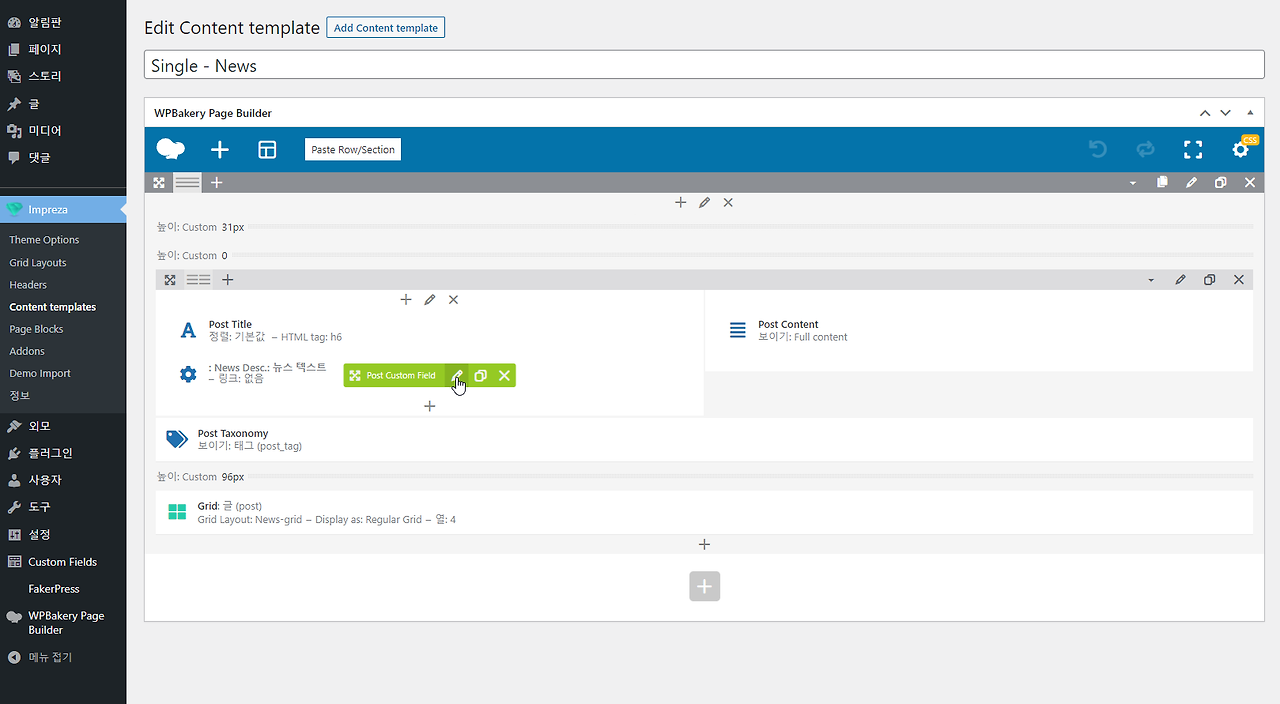The width and height of the screenshot is (1280, 704).
Task: Click Add Content template button
Action: click(385, 28)
